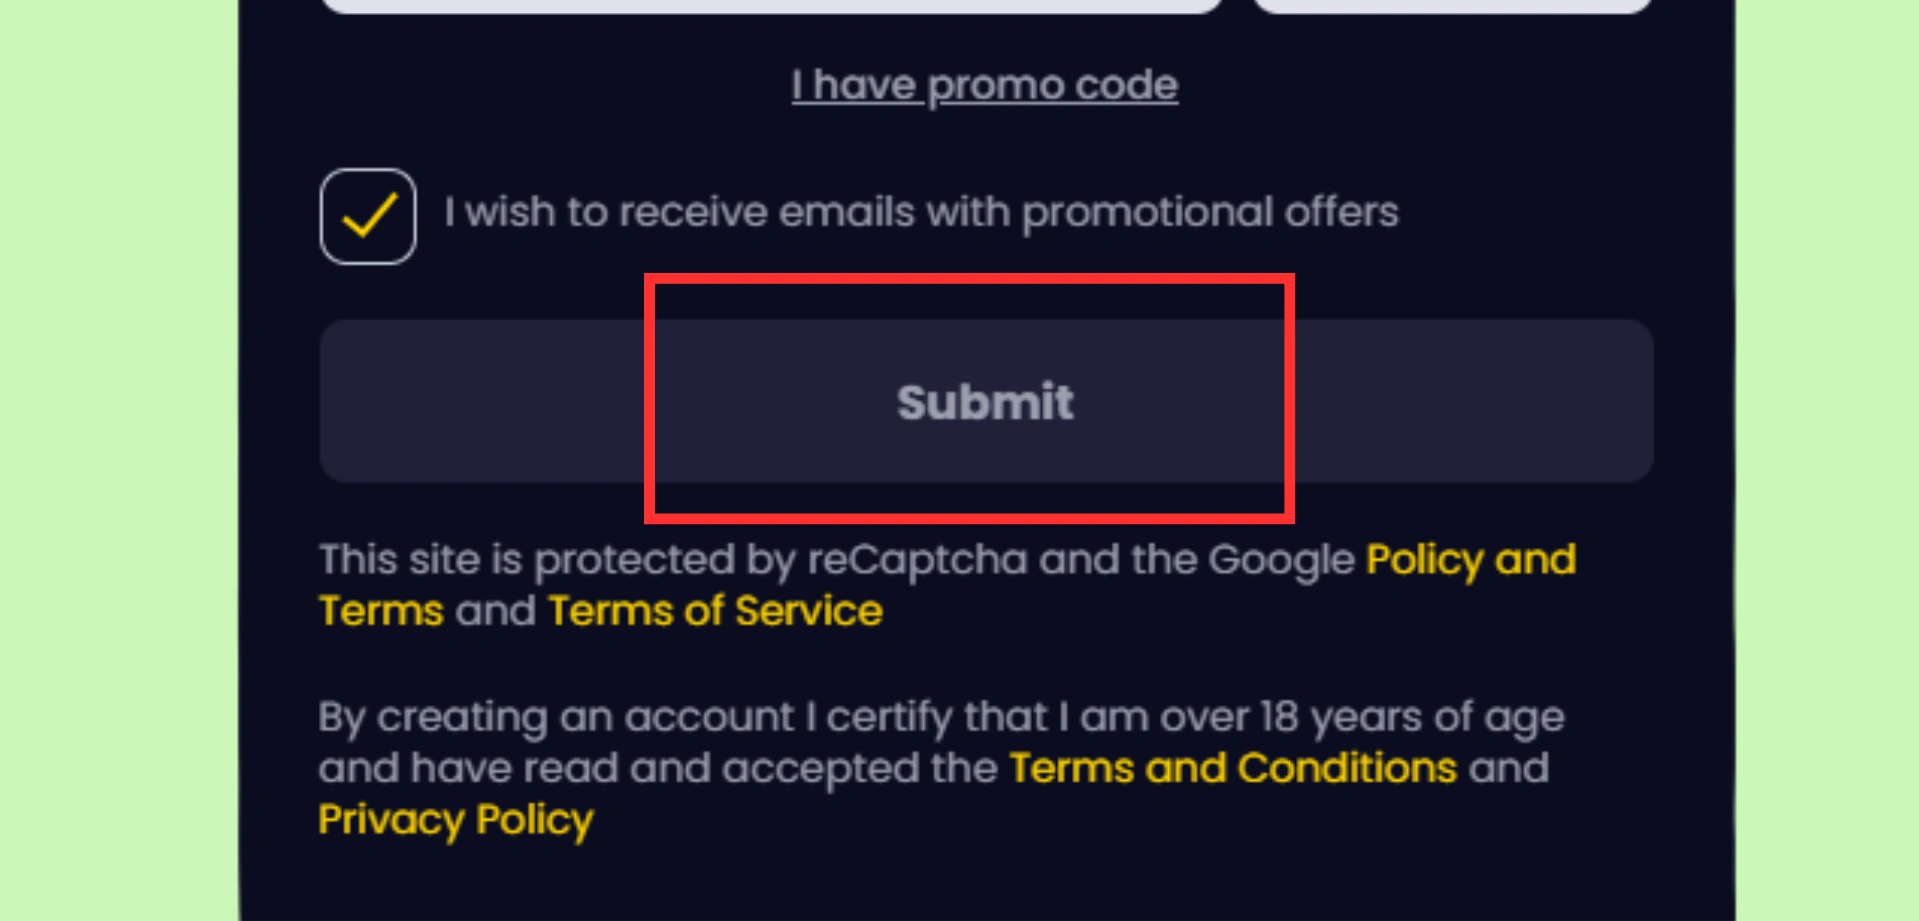Click the 'Terms of Service' link

coord(715,611)
